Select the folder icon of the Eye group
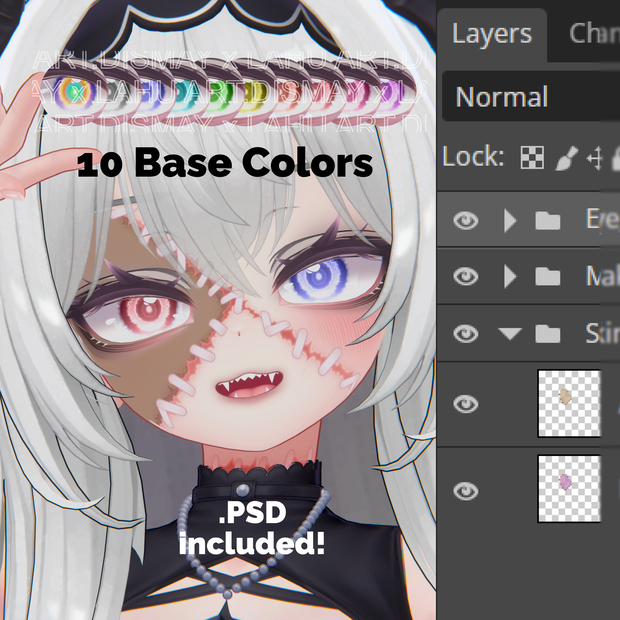Viewport: 620px width, 620px height. click(548, 220)
